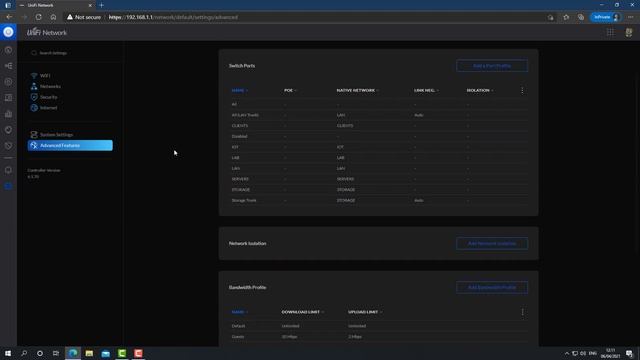Open the column options menu in Switch Ports table
The width and height of the screenshot is (640, 360).
[x=522, y=91]
